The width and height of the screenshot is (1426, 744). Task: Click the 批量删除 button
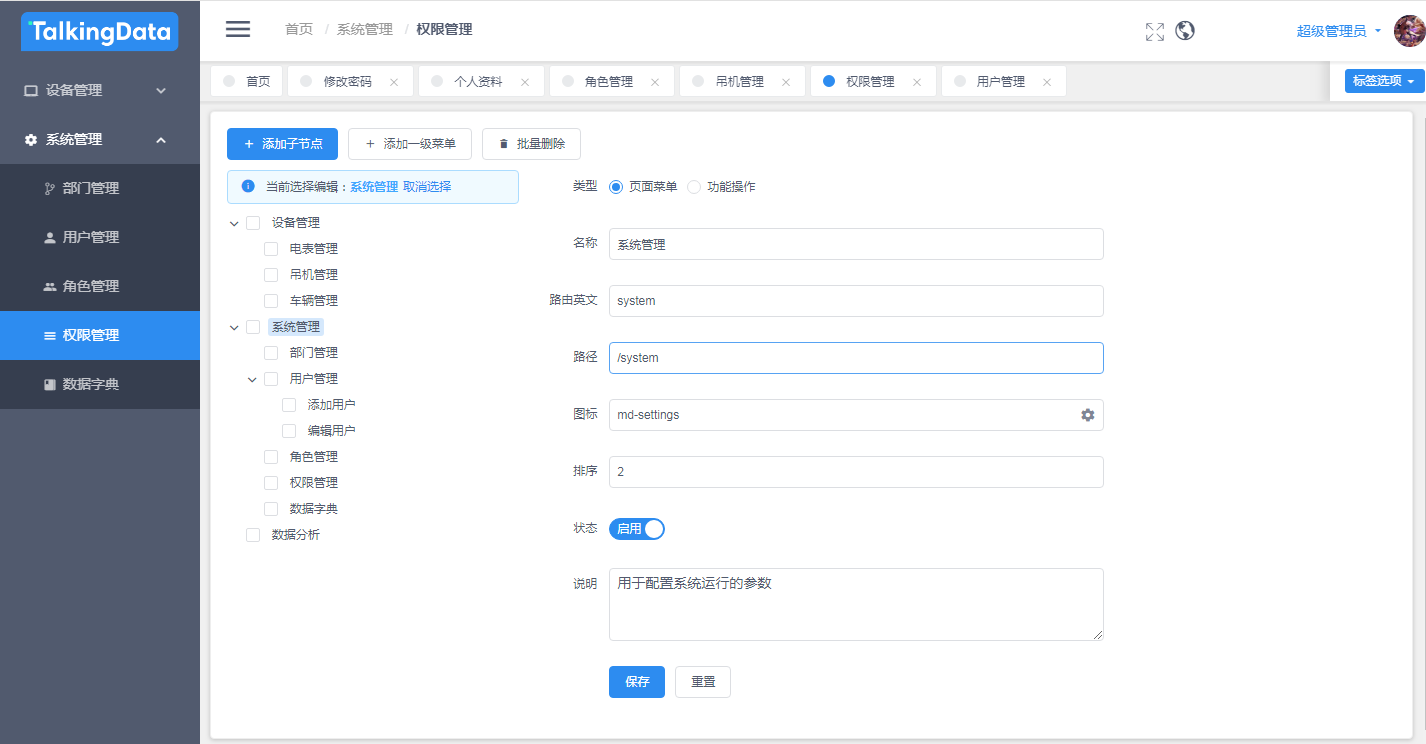coord(531,144)
